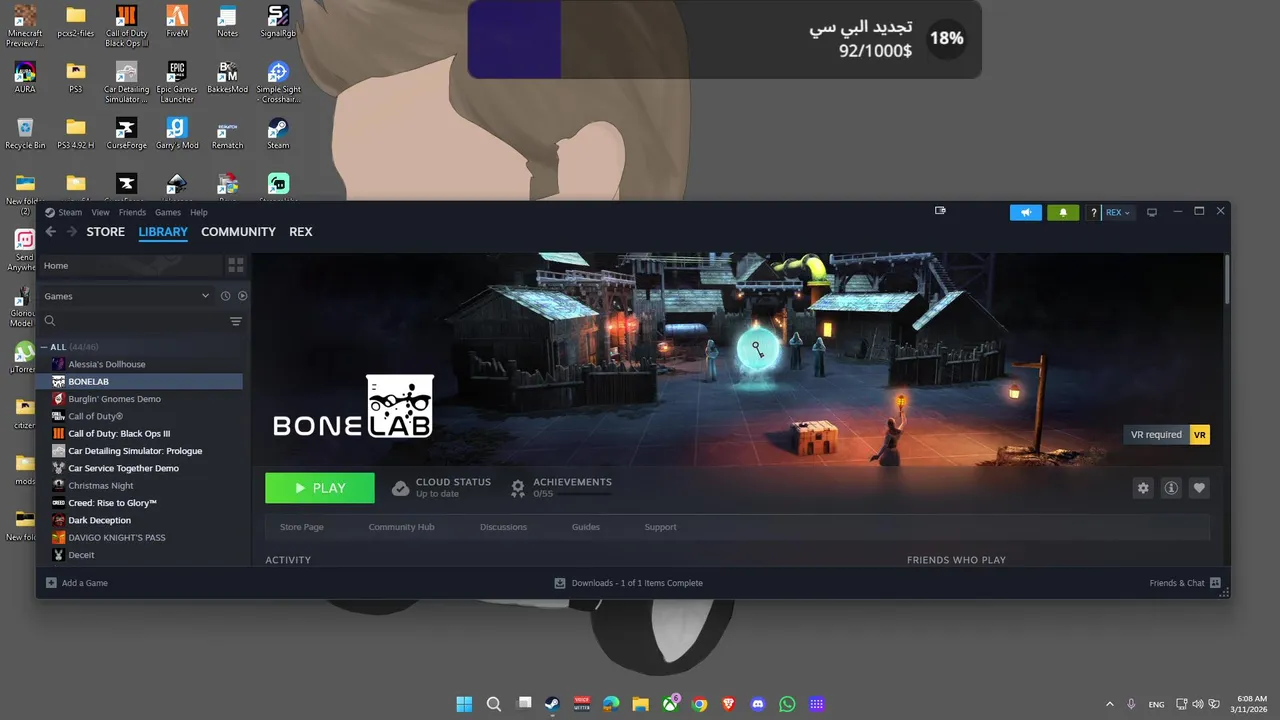Open Epic Games Launcher desktop shortcut
The image size is (1280, 720).
pyautogui.click(x=177, y=82)
